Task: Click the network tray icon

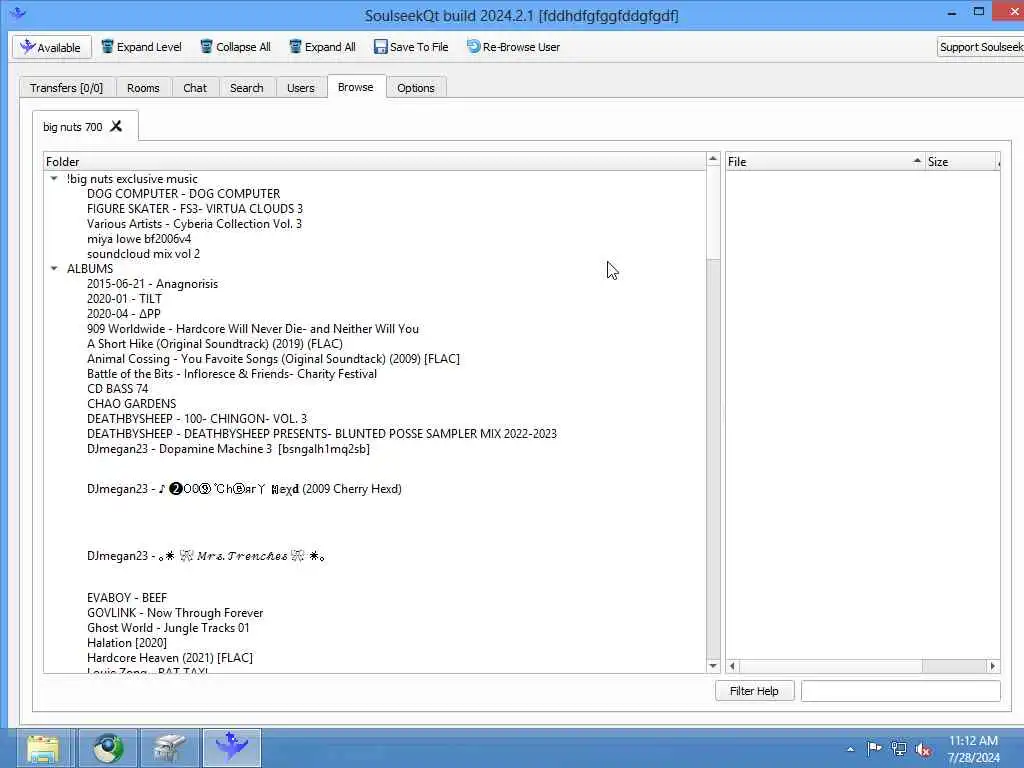Action: (899, 749)
